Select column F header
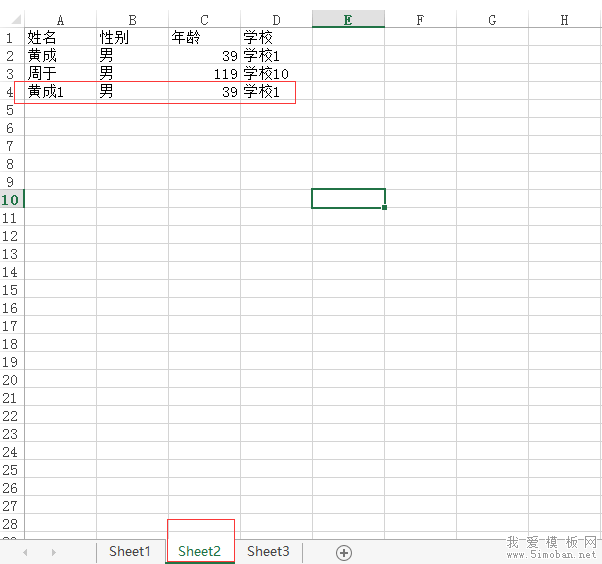 click(x=420, y=20)
